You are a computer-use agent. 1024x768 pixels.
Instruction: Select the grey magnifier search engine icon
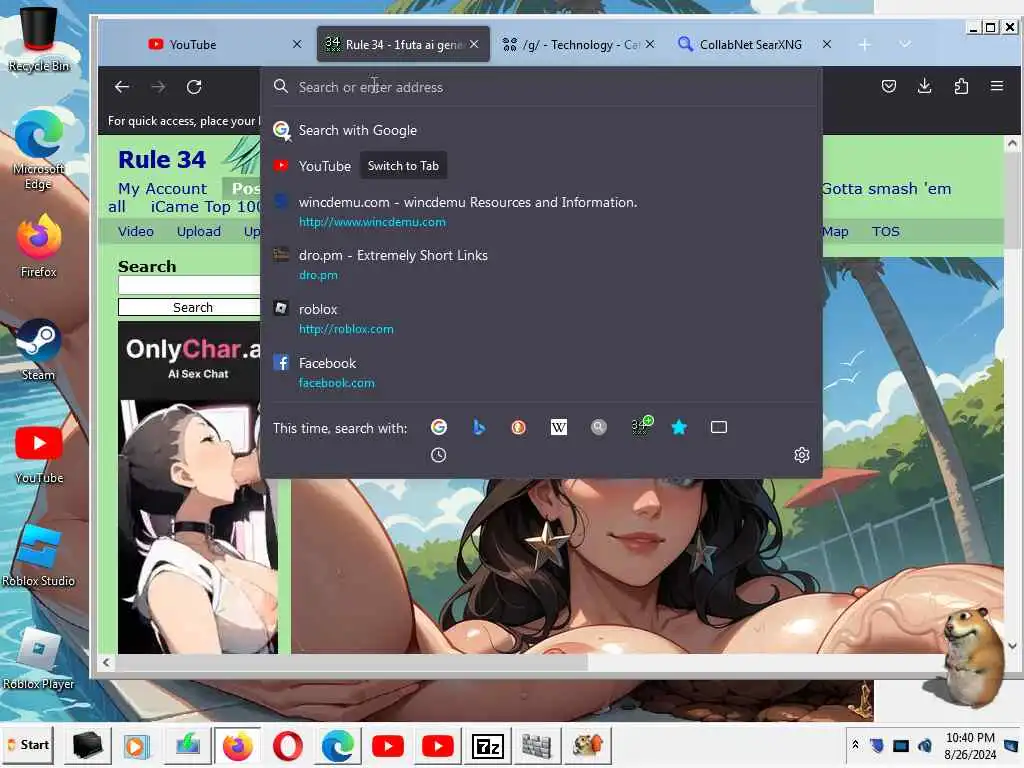tap(598, 427)
